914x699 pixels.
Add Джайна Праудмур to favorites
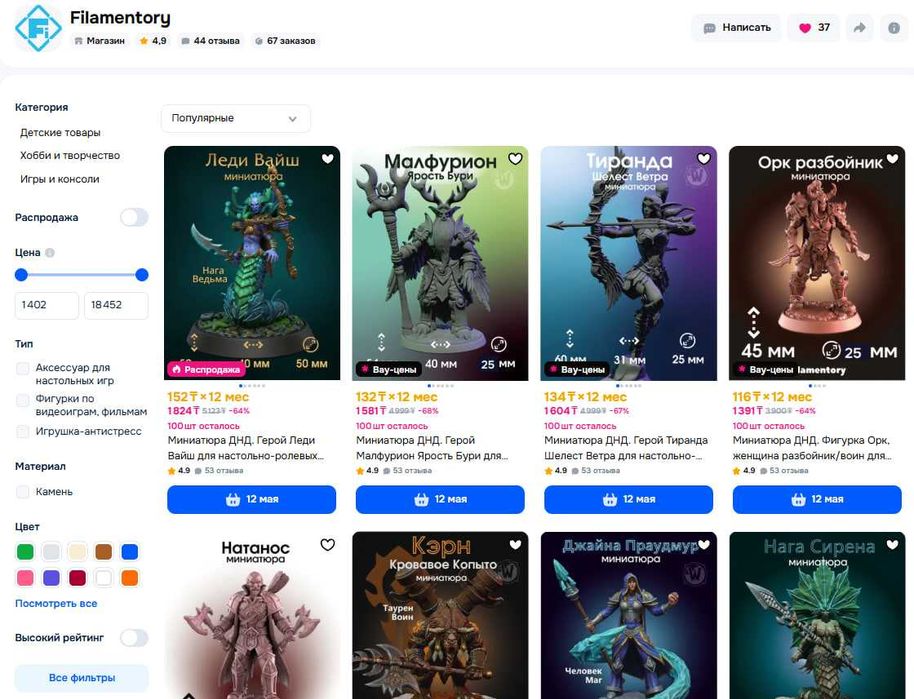click(704, 545)
